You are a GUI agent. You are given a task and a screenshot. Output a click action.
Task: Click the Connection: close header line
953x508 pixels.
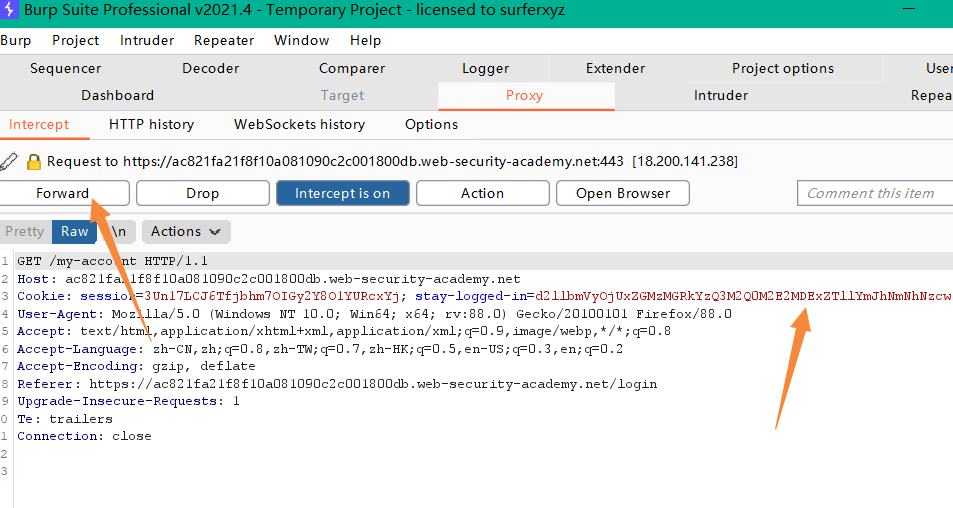point(84,436)
